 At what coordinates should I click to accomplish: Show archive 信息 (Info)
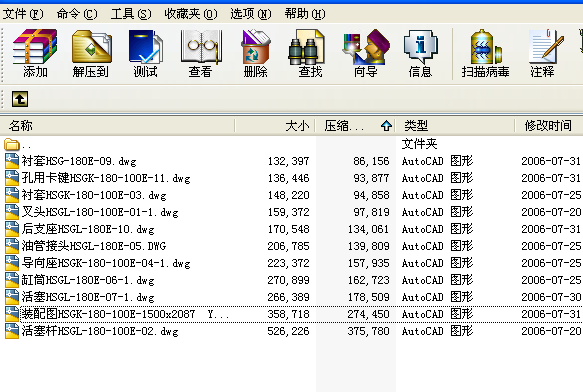421,53
